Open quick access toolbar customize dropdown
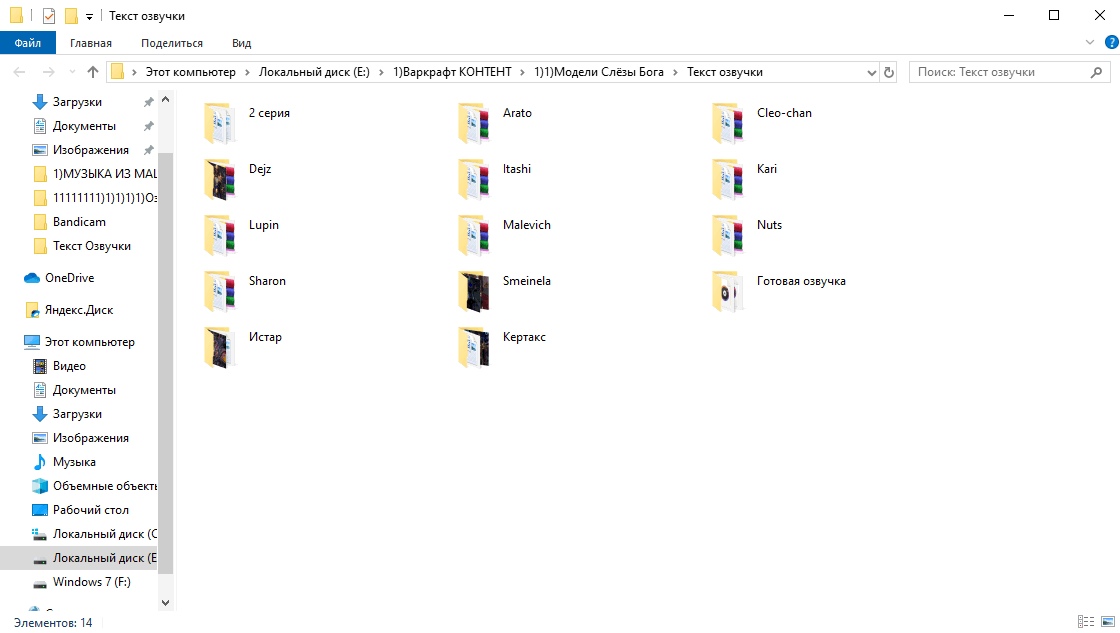Viewport: 1120px width, 633px height. tap(89, 16)
